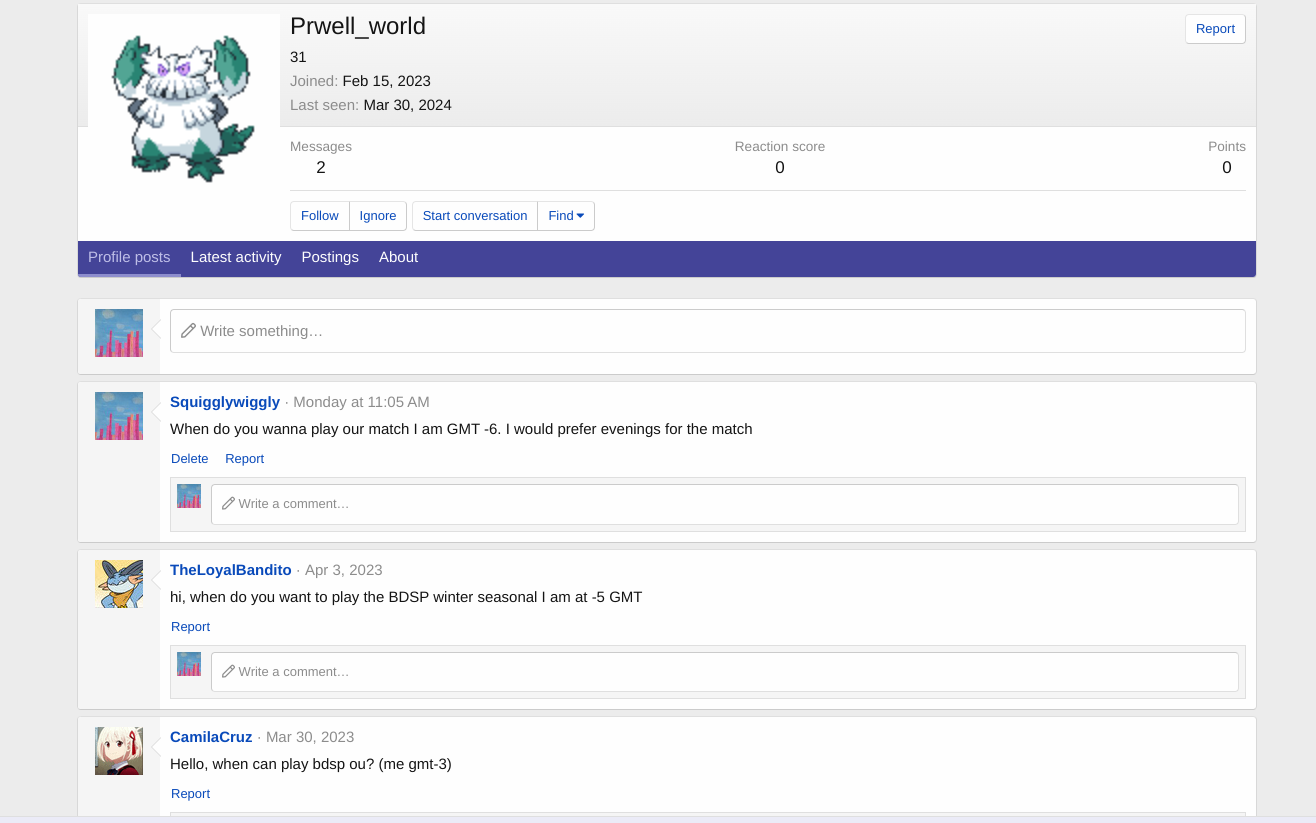Select the Profile posts tab
The height and width of the screenshot is (823, 1316).
pyautogui.click(x=129, y=258)
